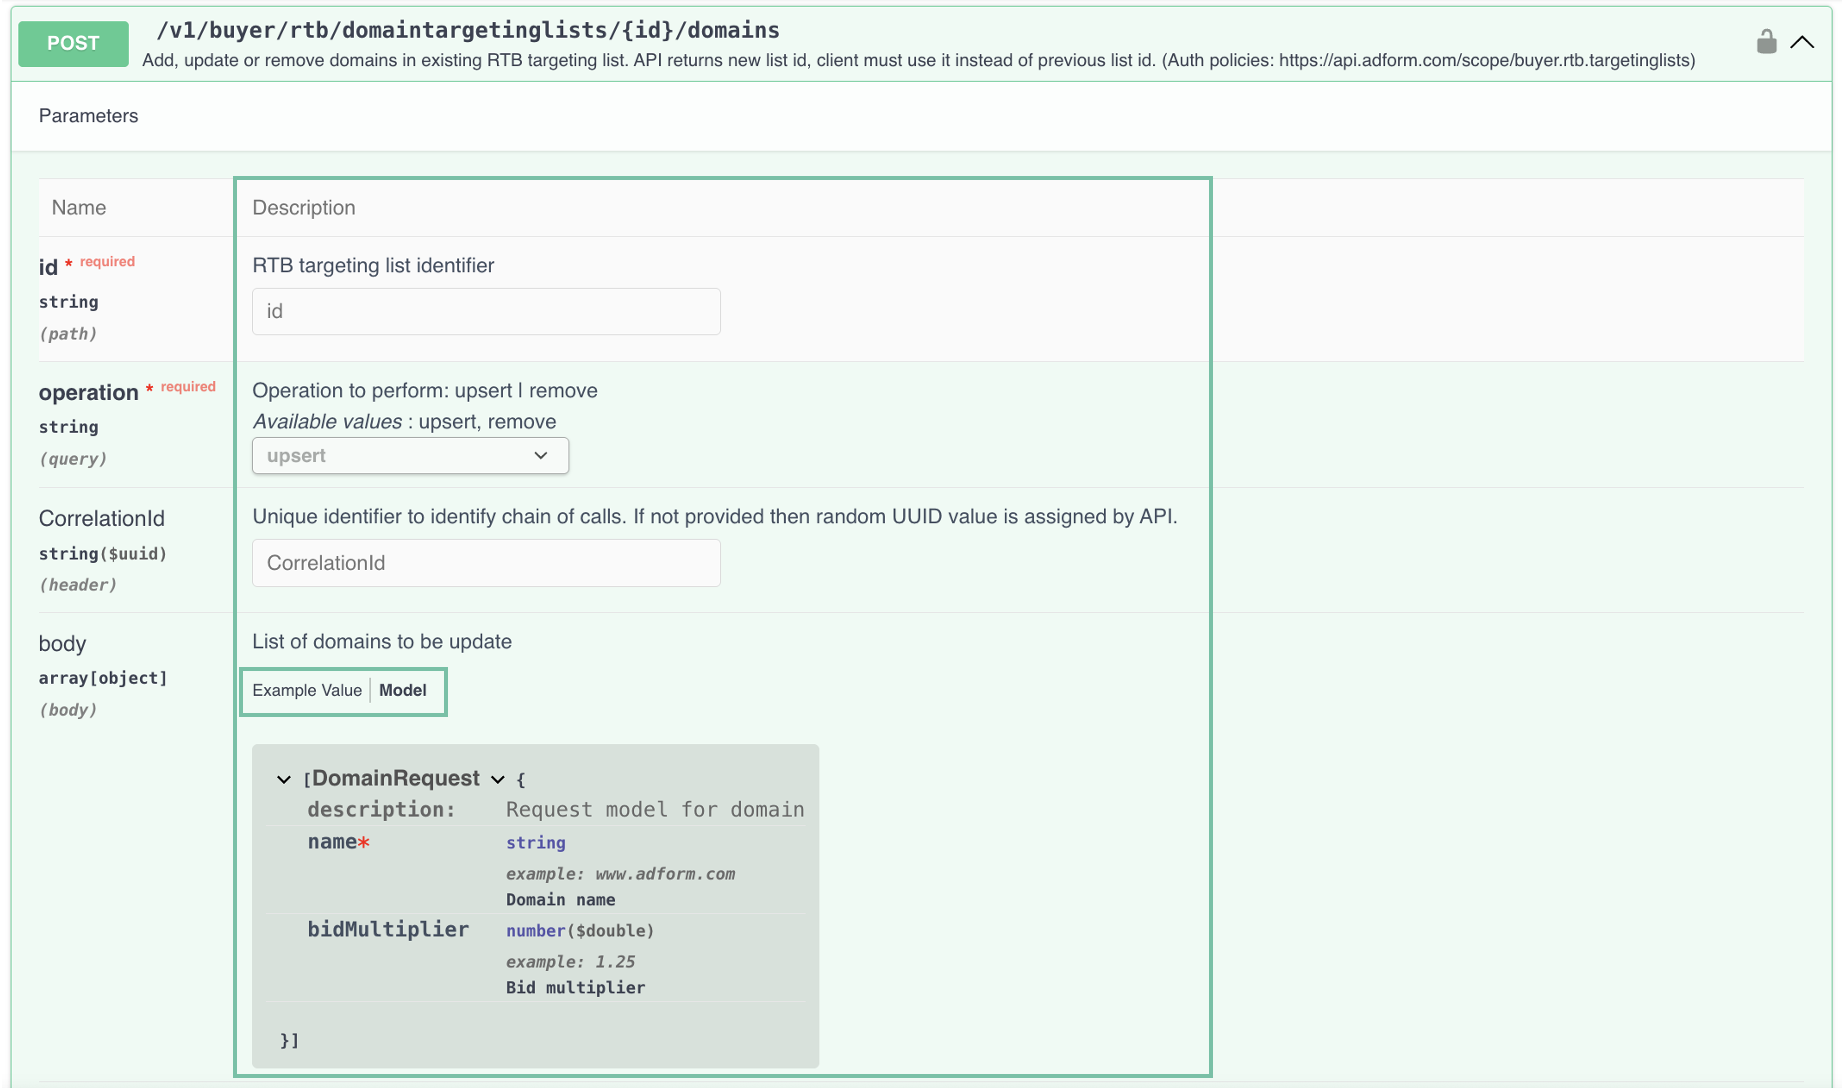This screenshot has width=1842, height=1088.
Task: Click the 'Available values : upsert, remove' text
Action: (x=404, y=421)
